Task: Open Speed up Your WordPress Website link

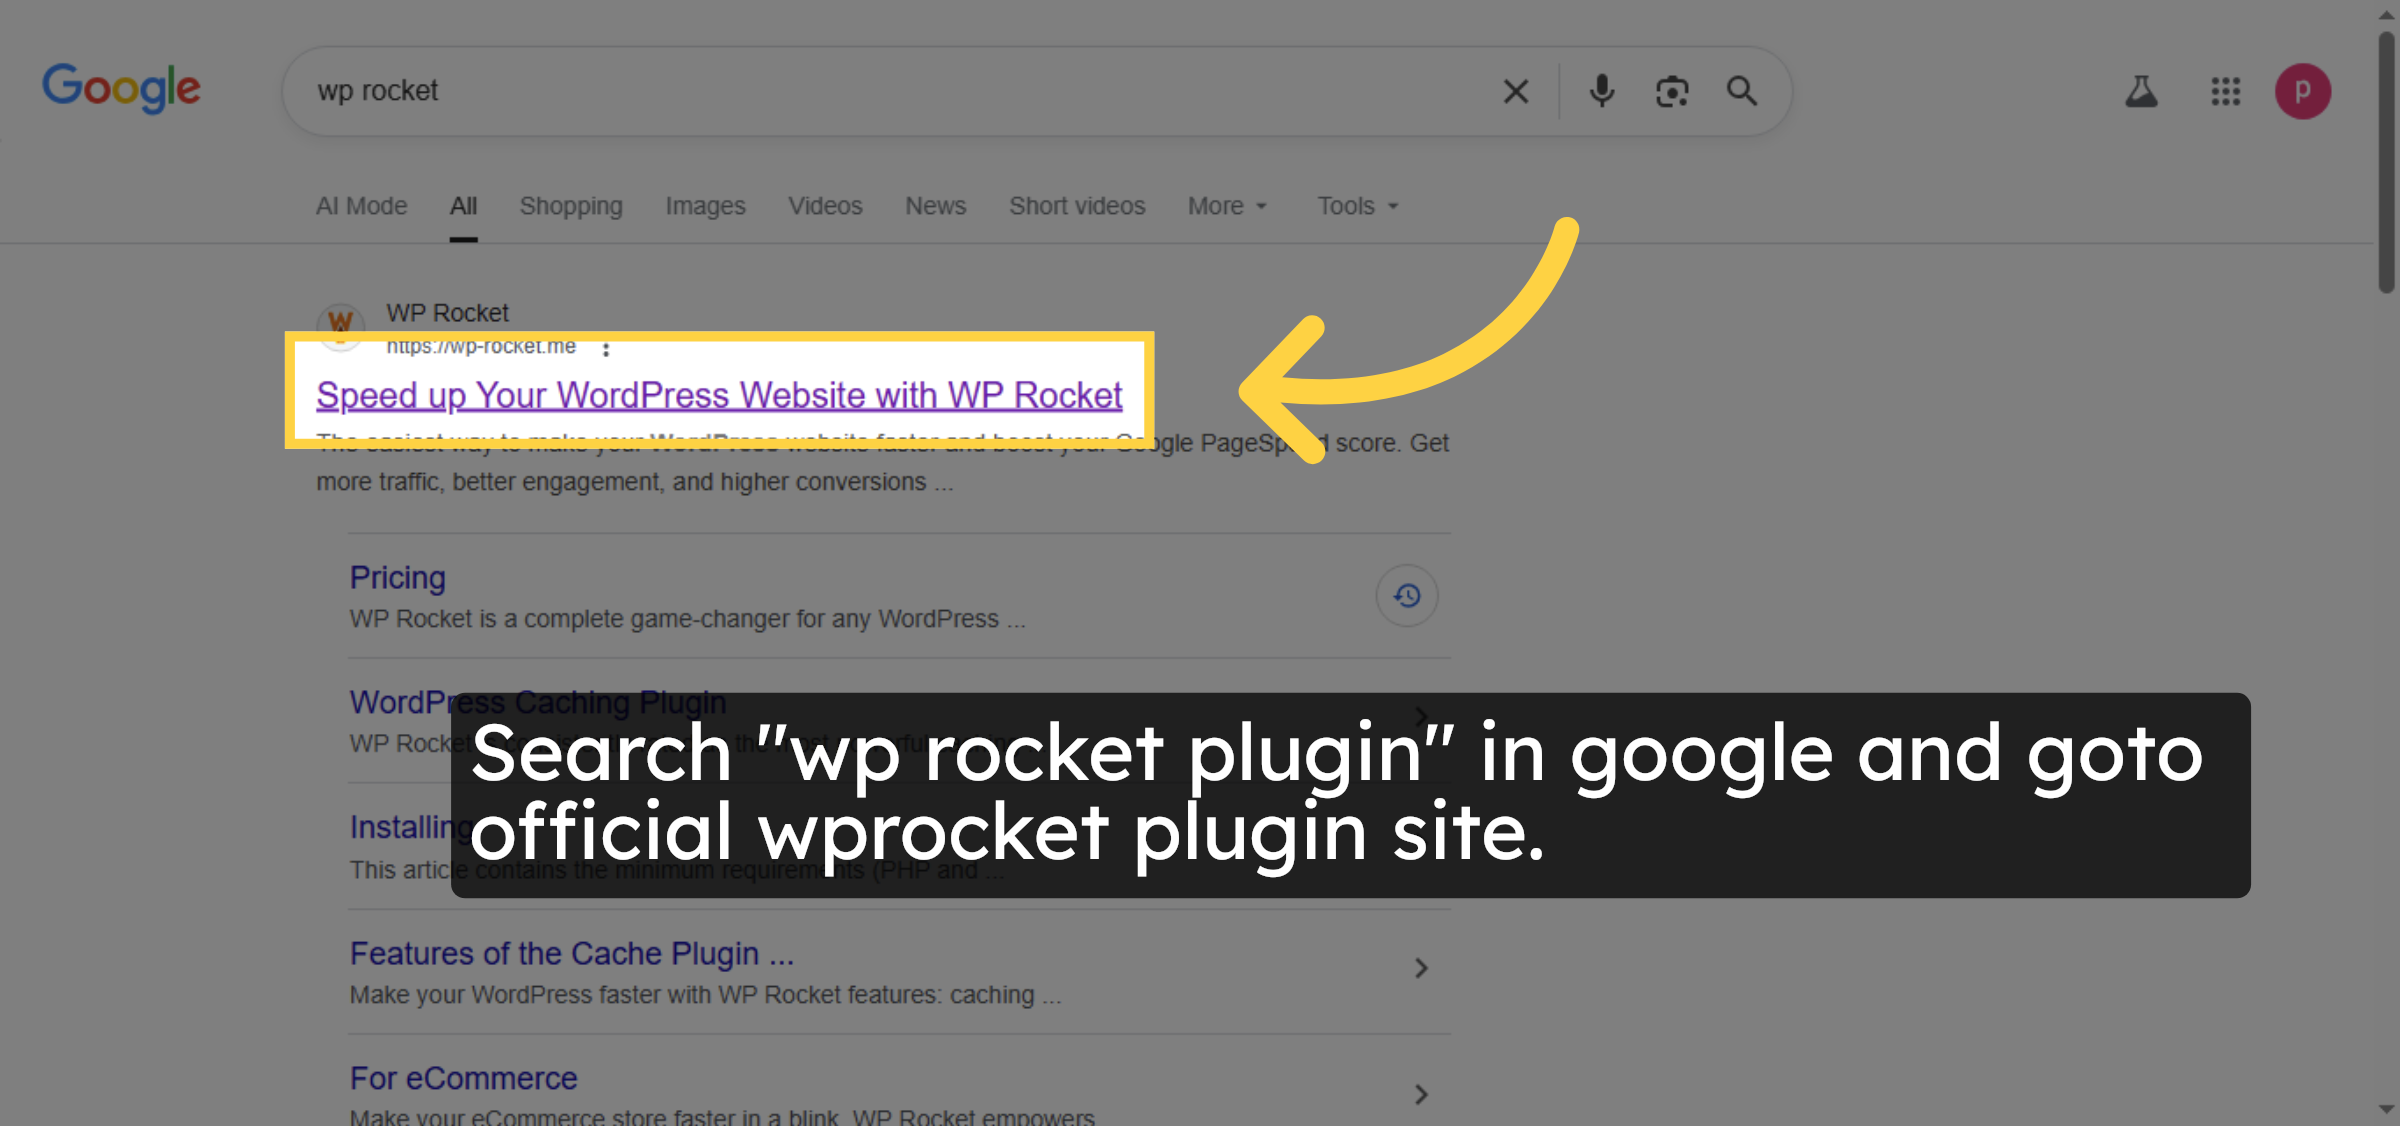Action: (x=719, y=395)
